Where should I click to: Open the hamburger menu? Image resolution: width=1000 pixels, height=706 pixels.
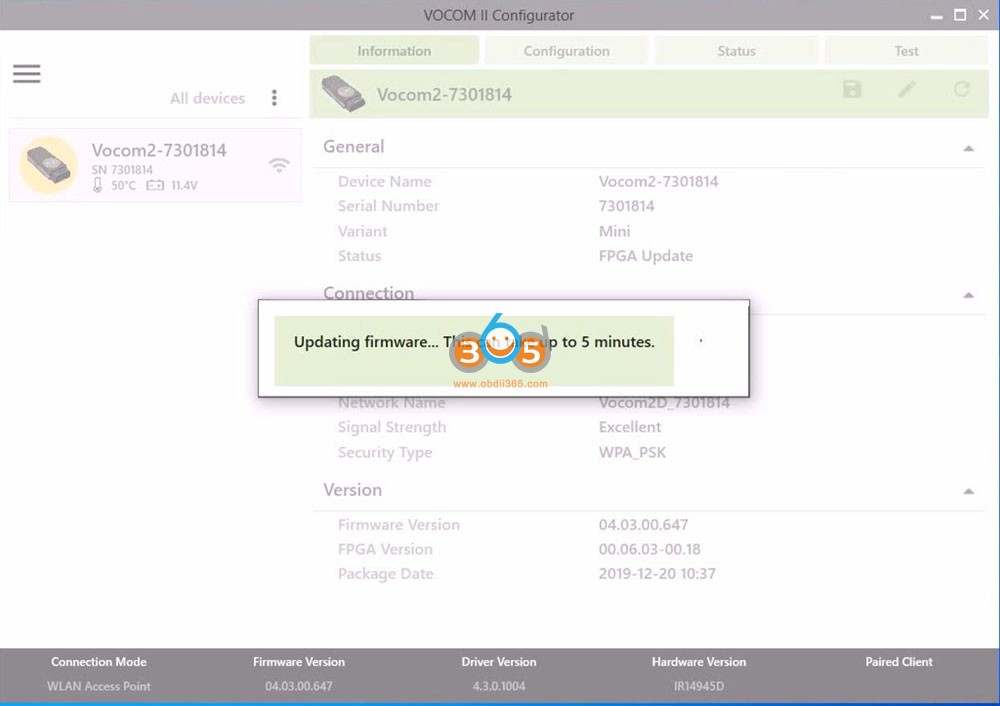click(27, 73)
